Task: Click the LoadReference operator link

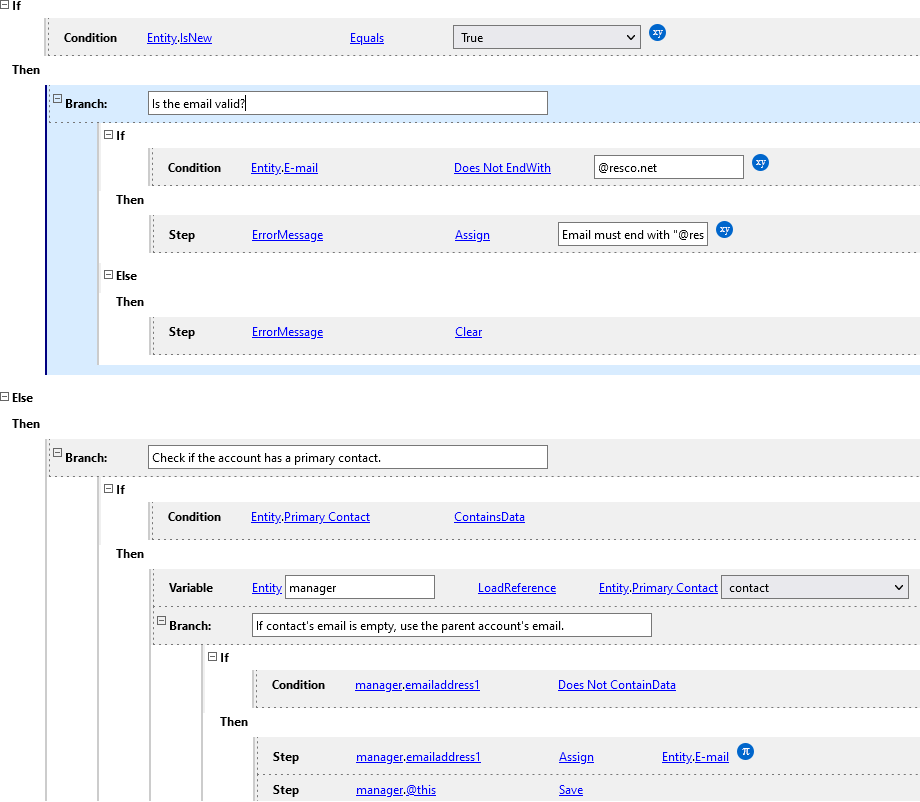Action: pyautogui.click(x=516, y=588)
